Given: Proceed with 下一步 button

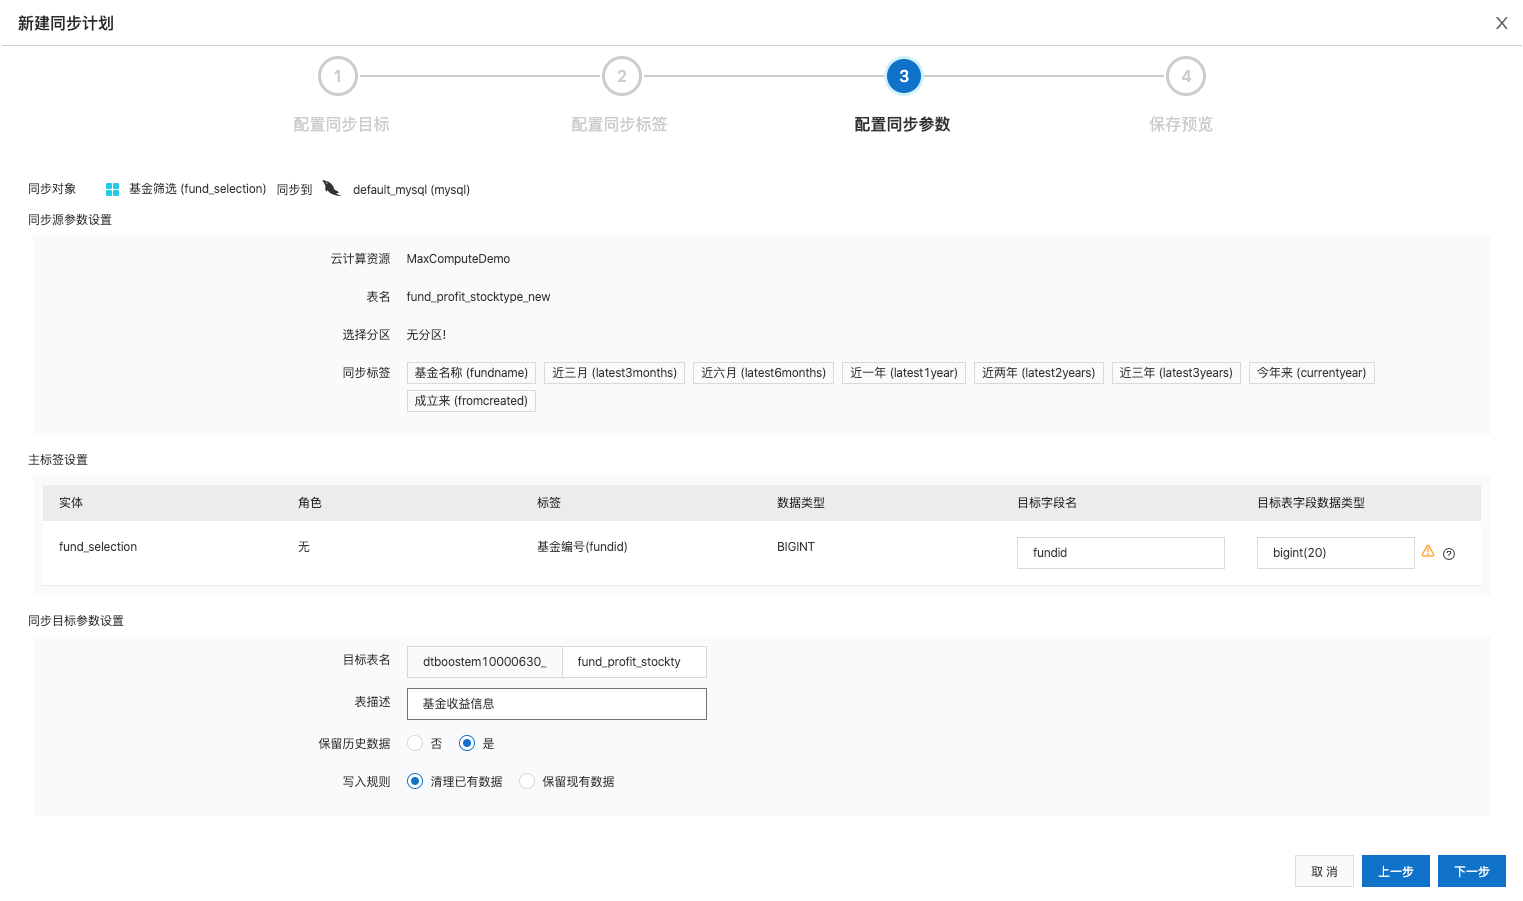Looking at the screenshot, I should point(1472,871).
